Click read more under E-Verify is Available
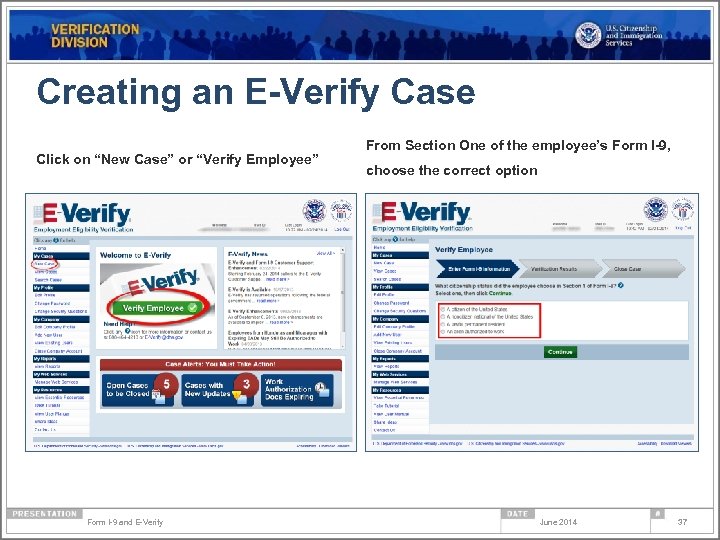 pyautogui.click(x=267, y=301)
